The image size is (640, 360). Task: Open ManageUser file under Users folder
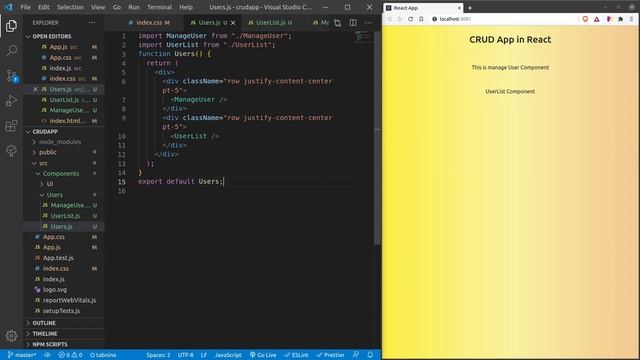(69, 205)
